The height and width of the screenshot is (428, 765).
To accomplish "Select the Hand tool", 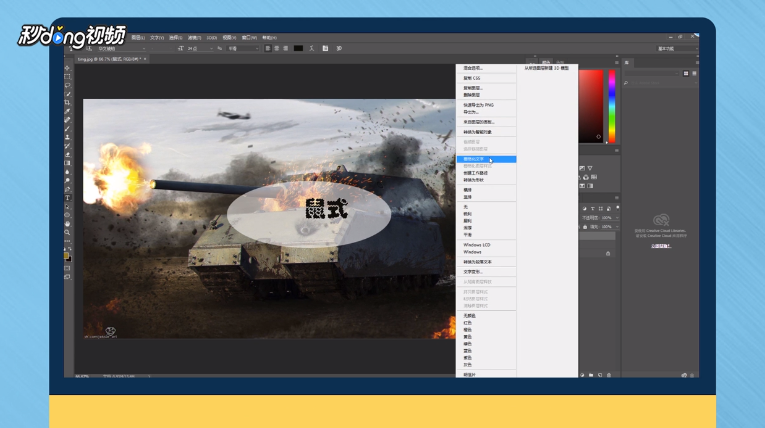I will (x=67, y=224).
